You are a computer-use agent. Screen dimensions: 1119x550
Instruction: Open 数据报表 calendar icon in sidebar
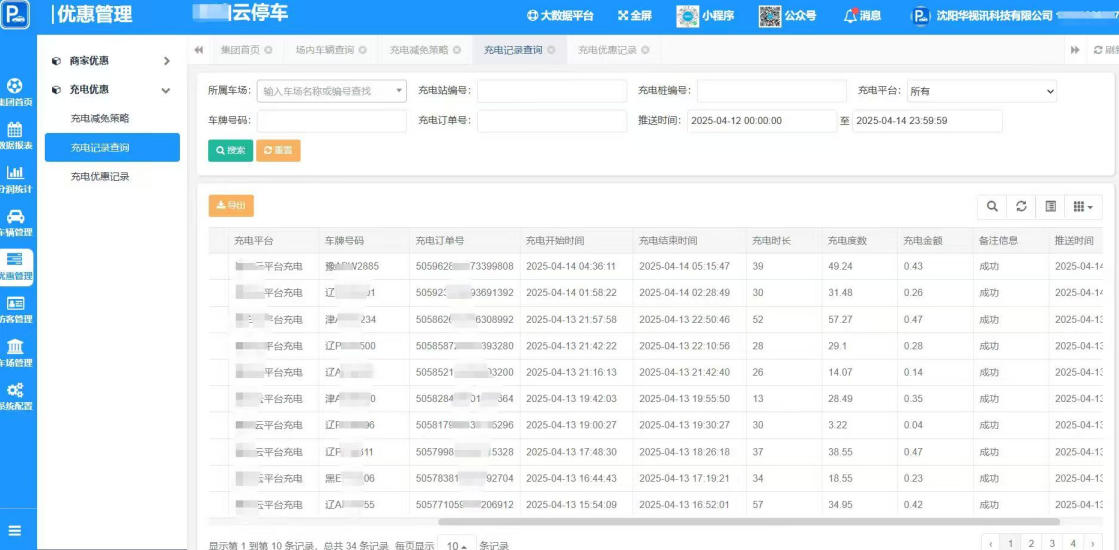click(16, 136)
